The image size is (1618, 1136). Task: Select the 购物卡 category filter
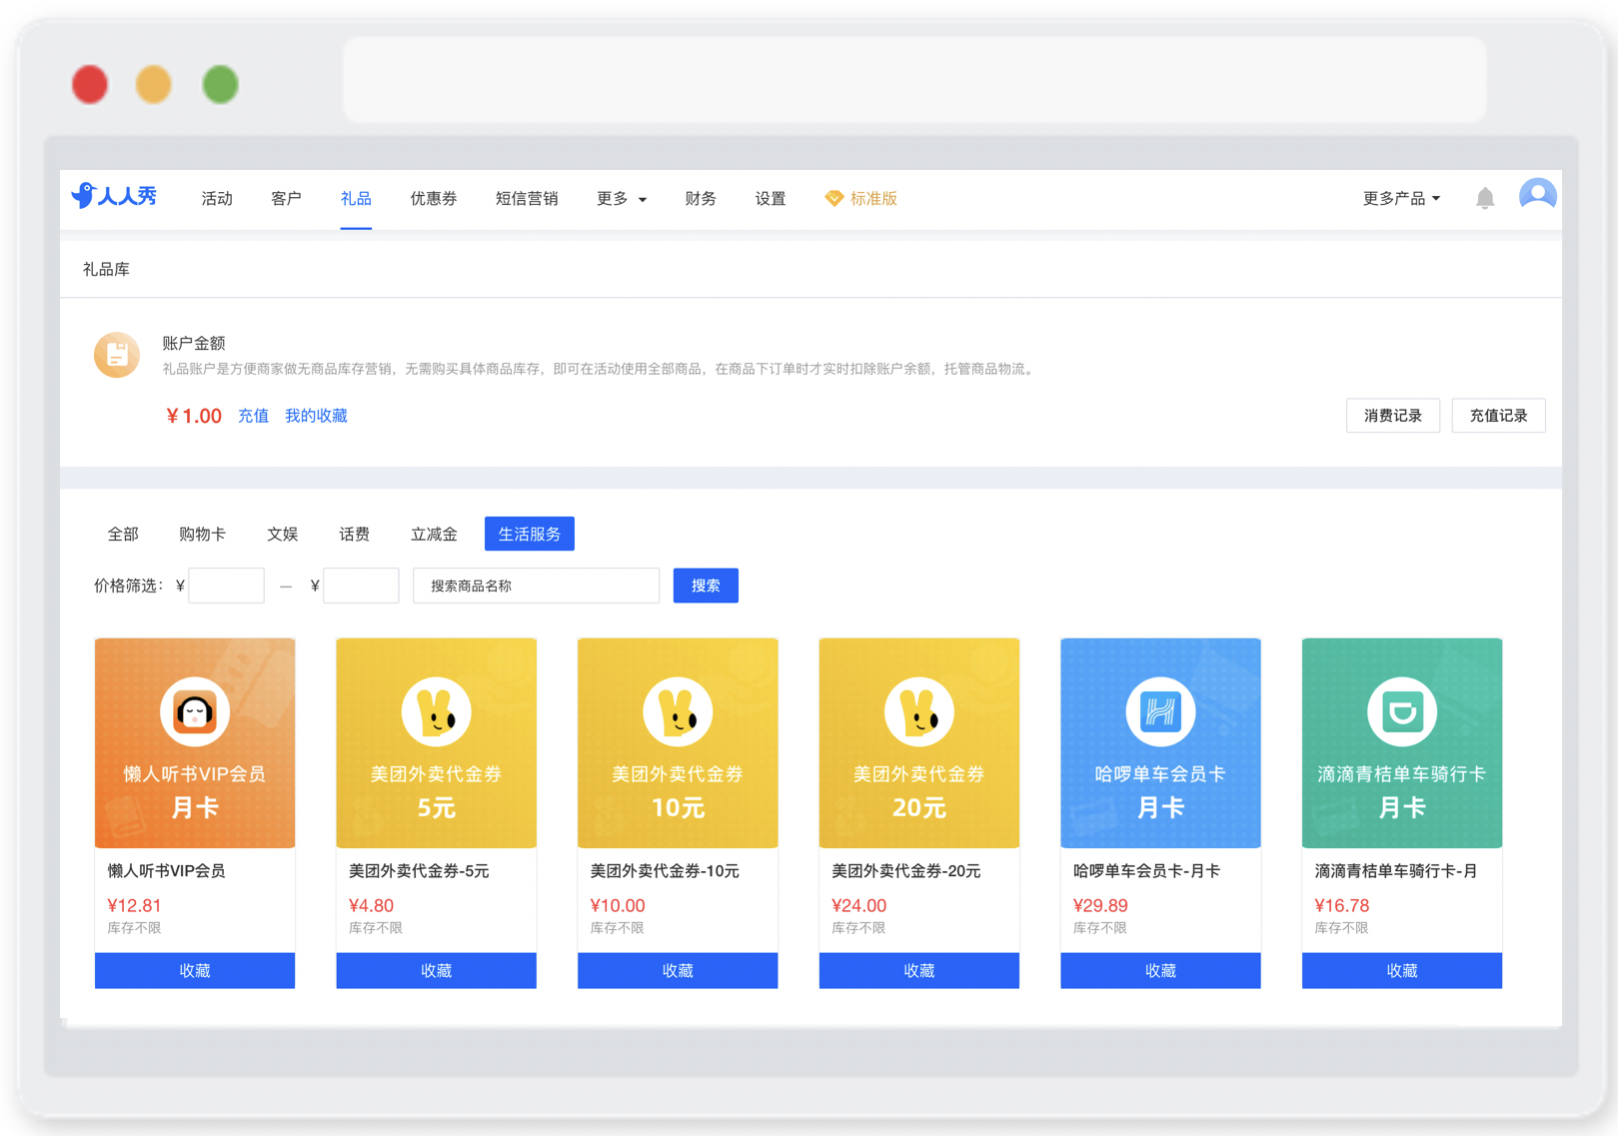click(x=202, y=534)
